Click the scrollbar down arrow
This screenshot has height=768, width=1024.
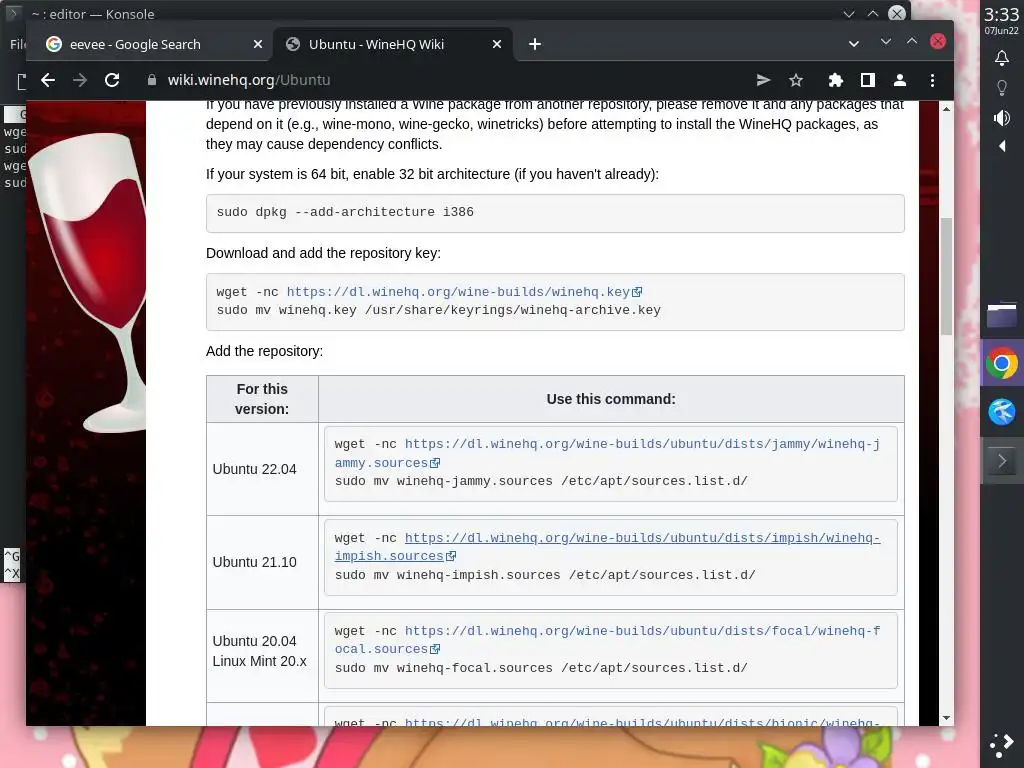tap(946, 718)
